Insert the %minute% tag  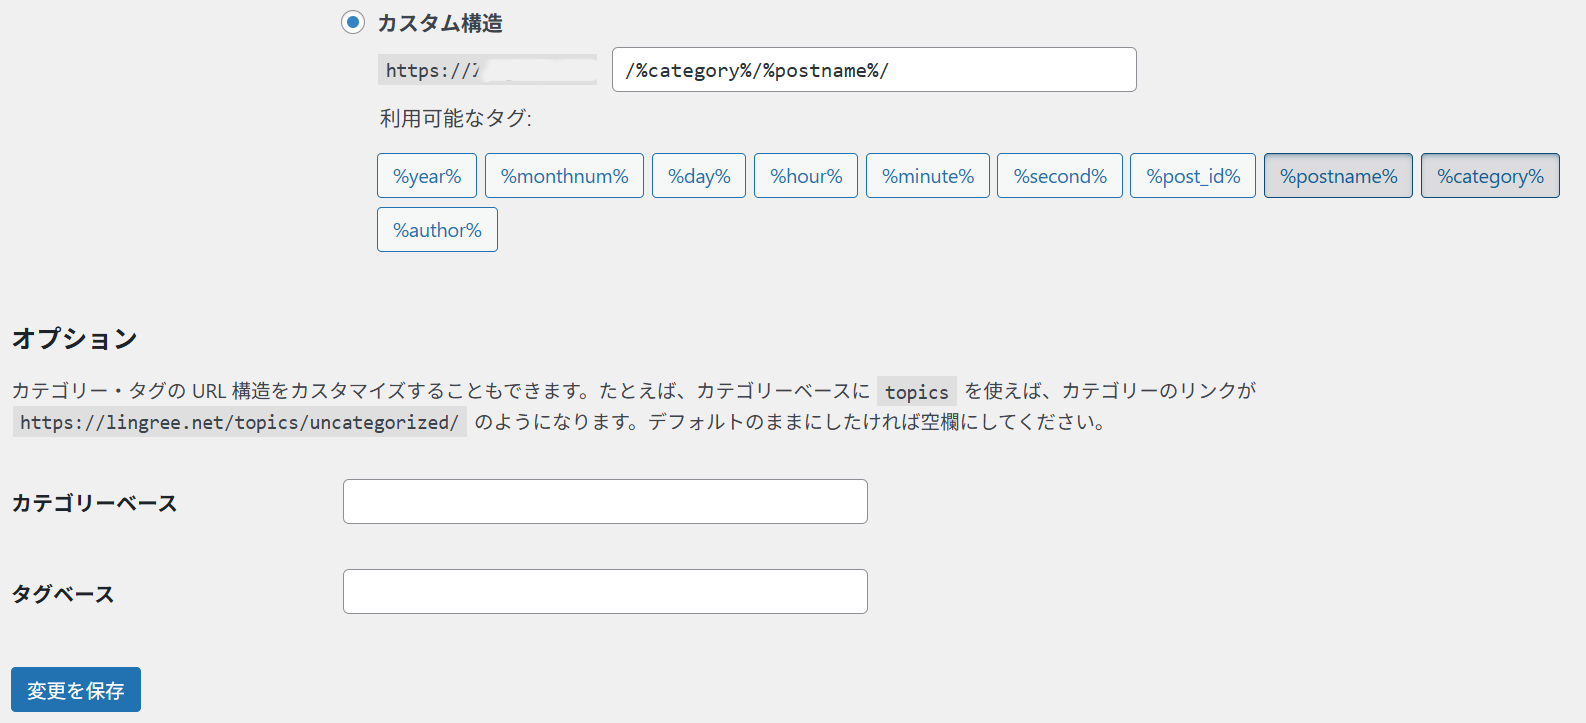(x=927, y=176)
